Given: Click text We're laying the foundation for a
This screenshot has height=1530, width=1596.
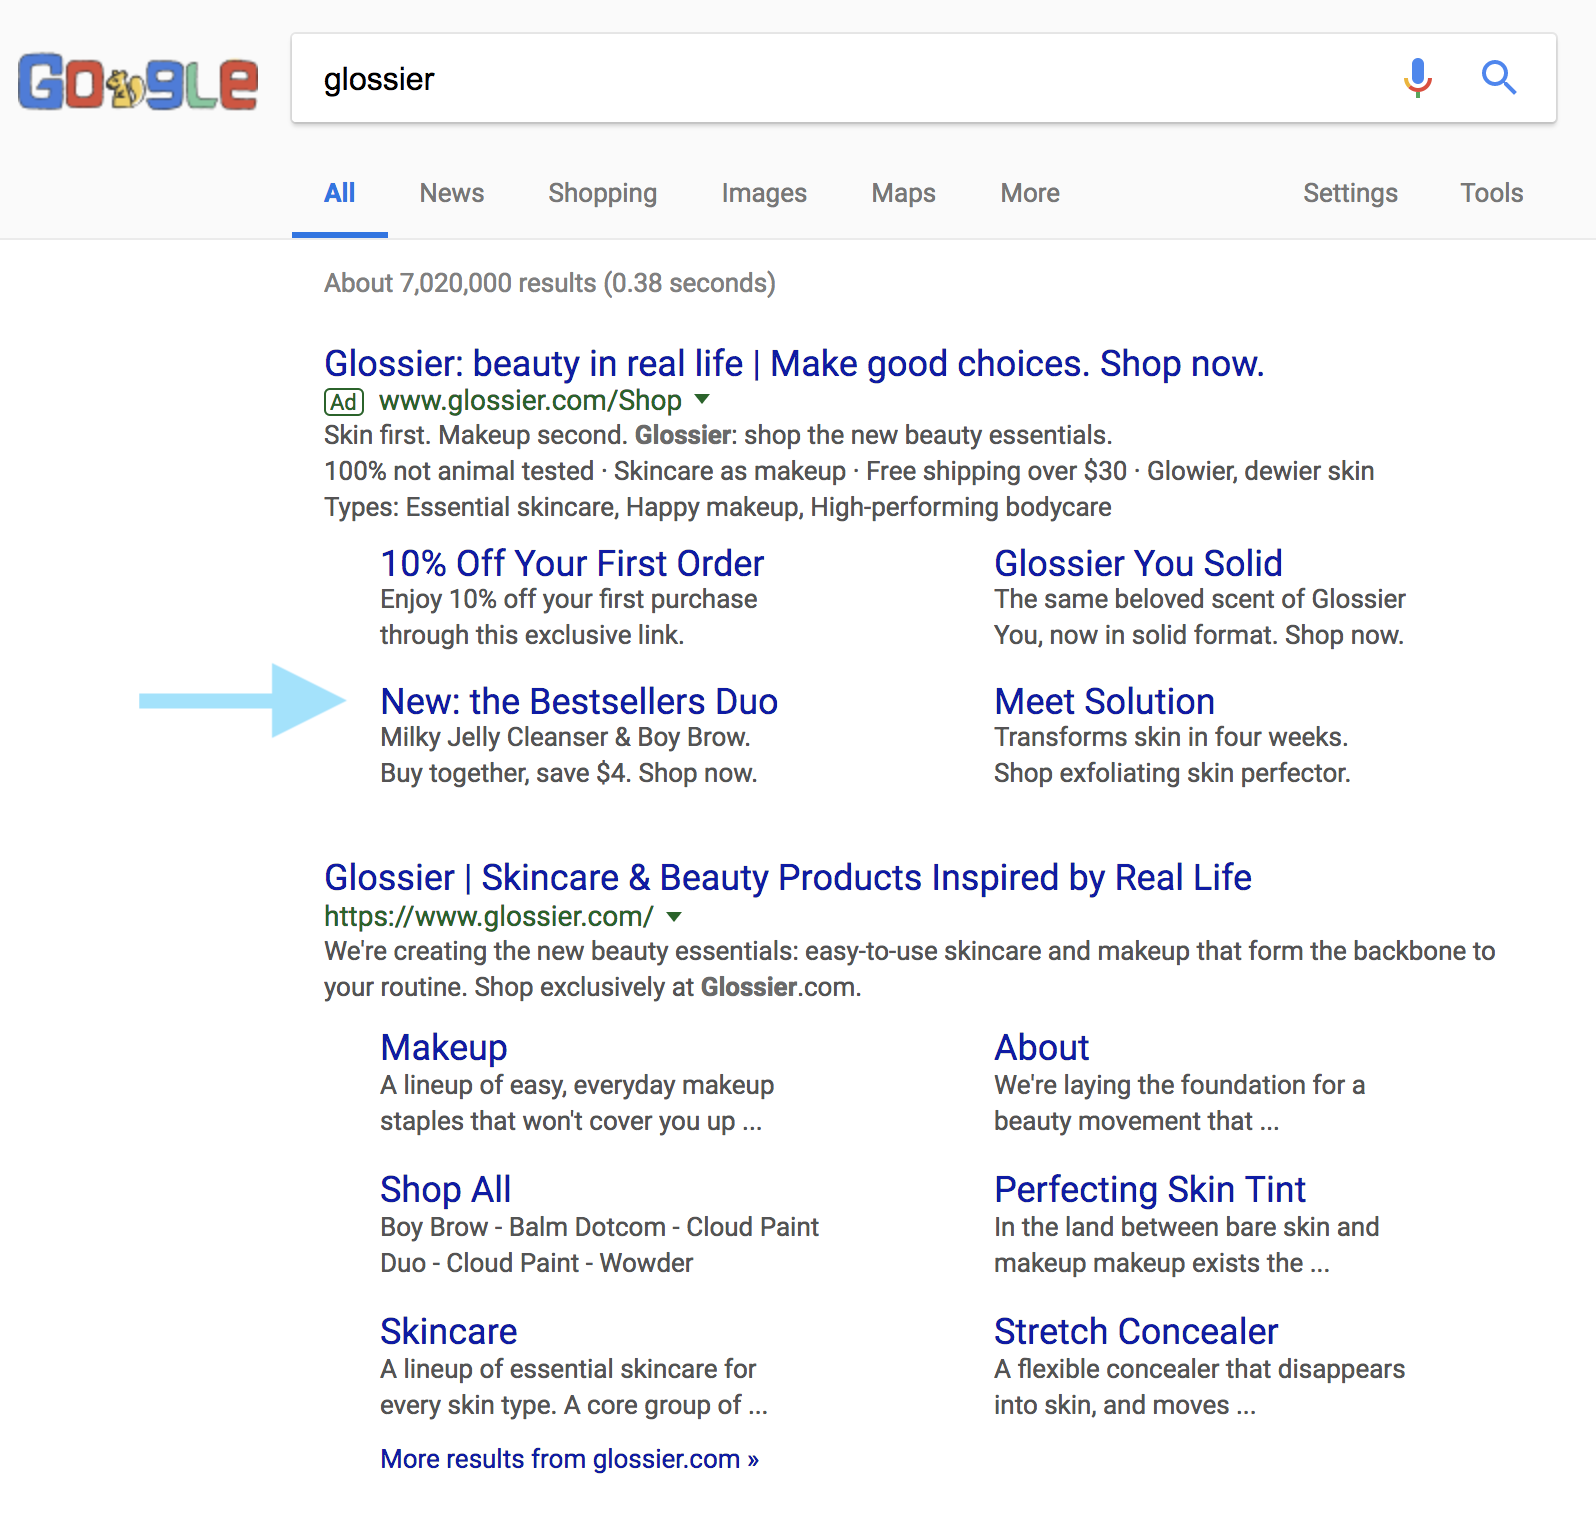Looking at the screenshot, I should coord(1179,1085).
